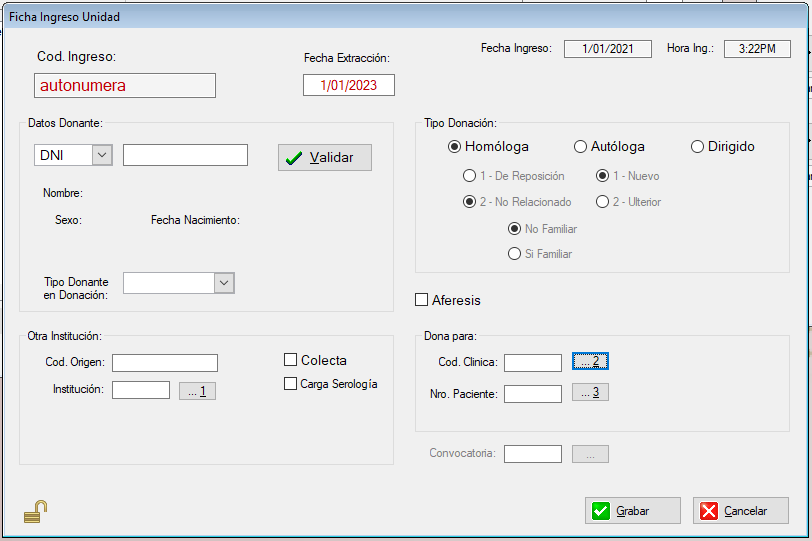The height and width of the screenshot is (541, 812).
Task: Select the Autóloga donation type
Action: [581, 147]
